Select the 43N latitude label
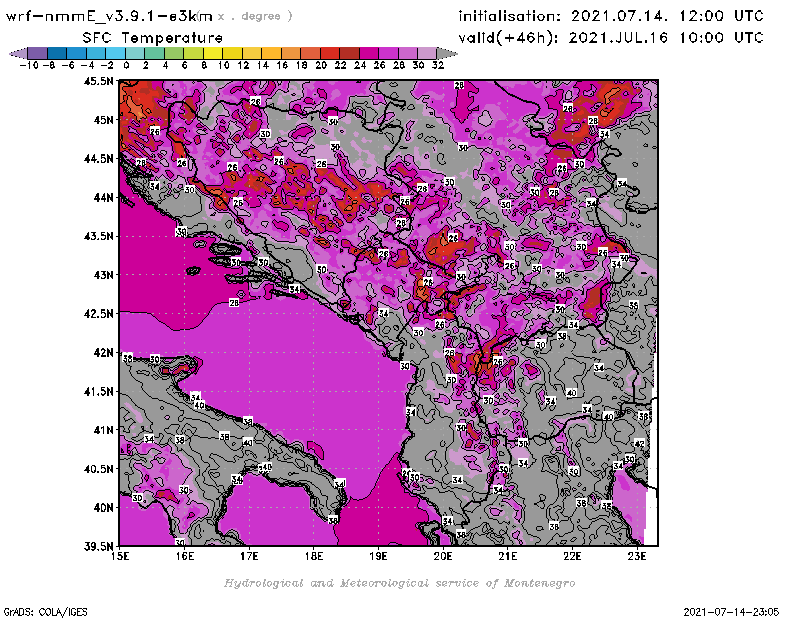The width and height of the screenshot is (800, 618). 104,275
